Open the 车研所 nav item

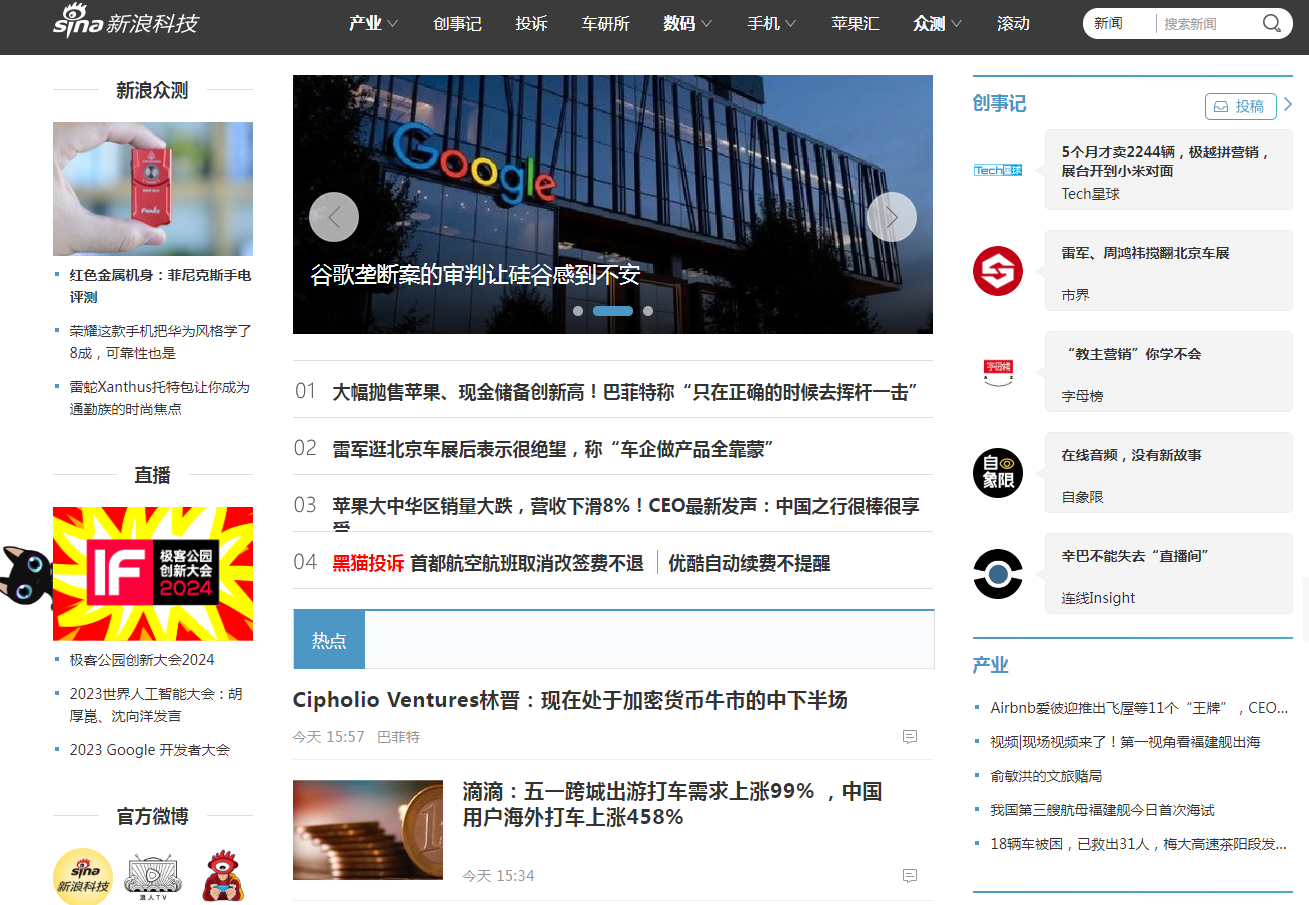tap(606, 23)
